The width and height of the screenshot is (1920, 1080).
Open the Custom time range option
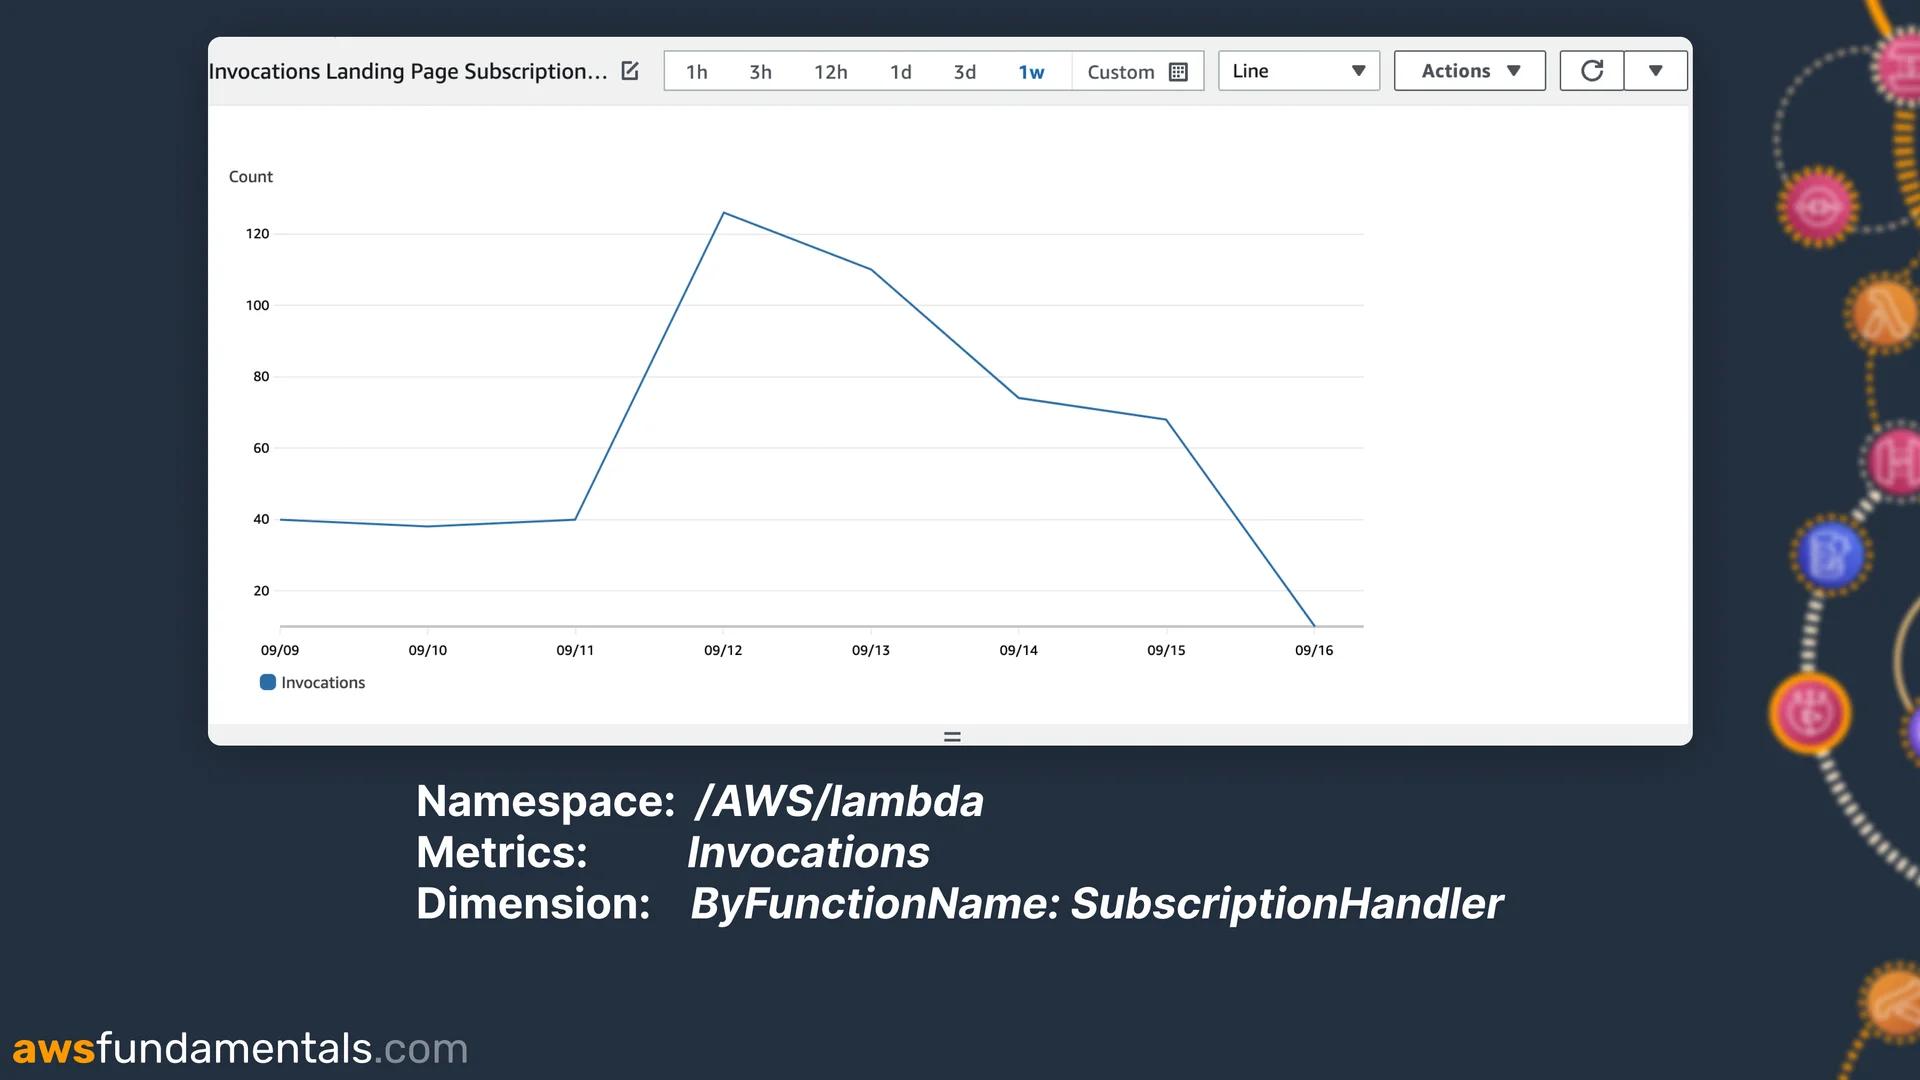point(1120,71)
